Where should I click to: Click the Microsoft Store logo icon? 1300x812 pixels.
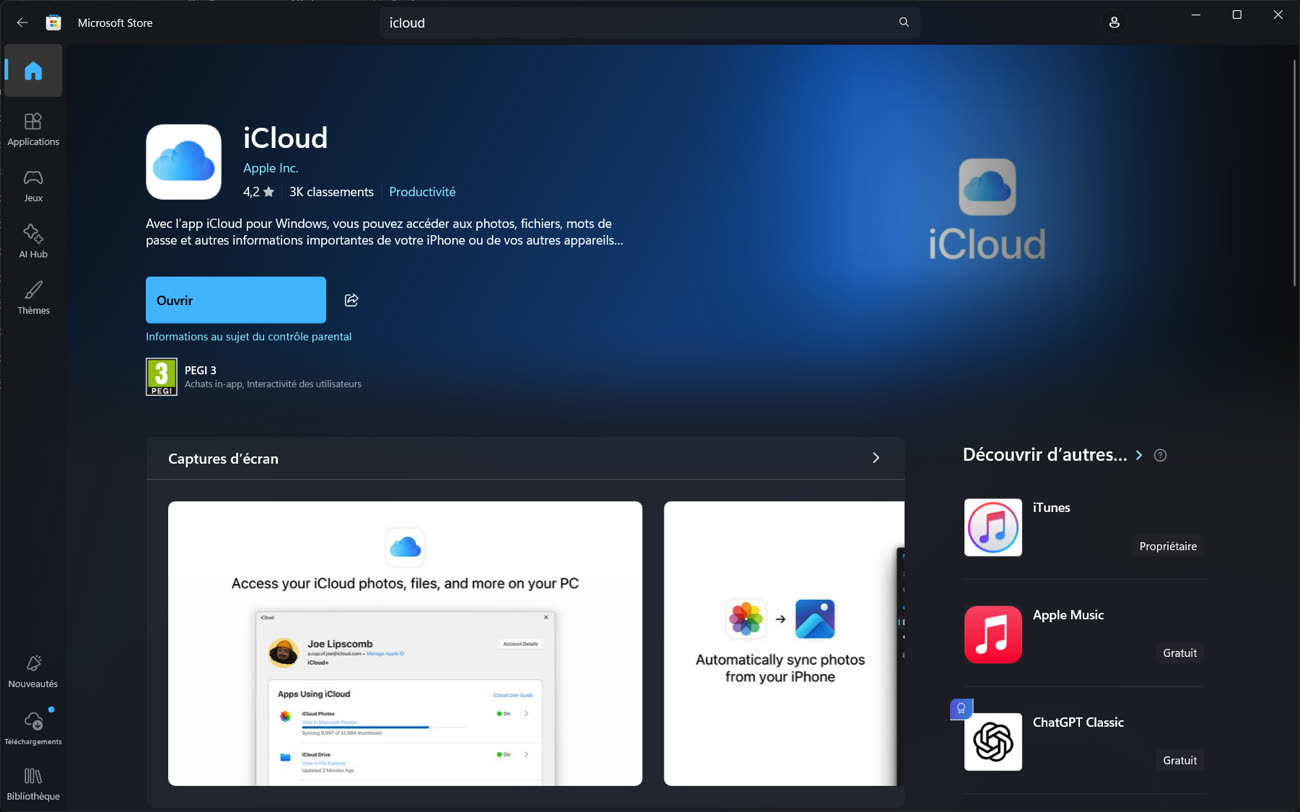pyautogui.click(x=54, y=22)
